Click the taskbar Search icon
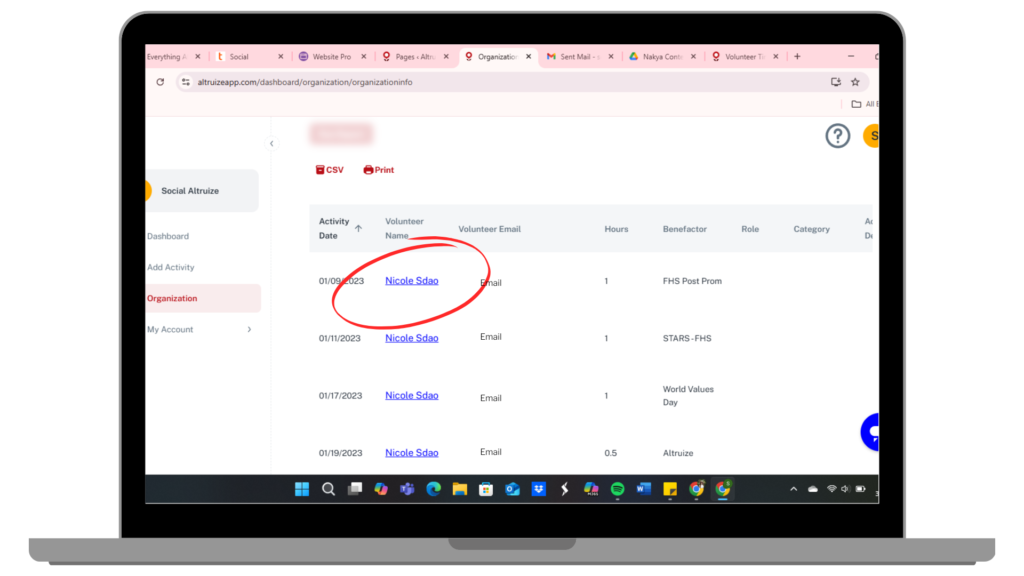The image size is (1024, 576). click(328, 489)
